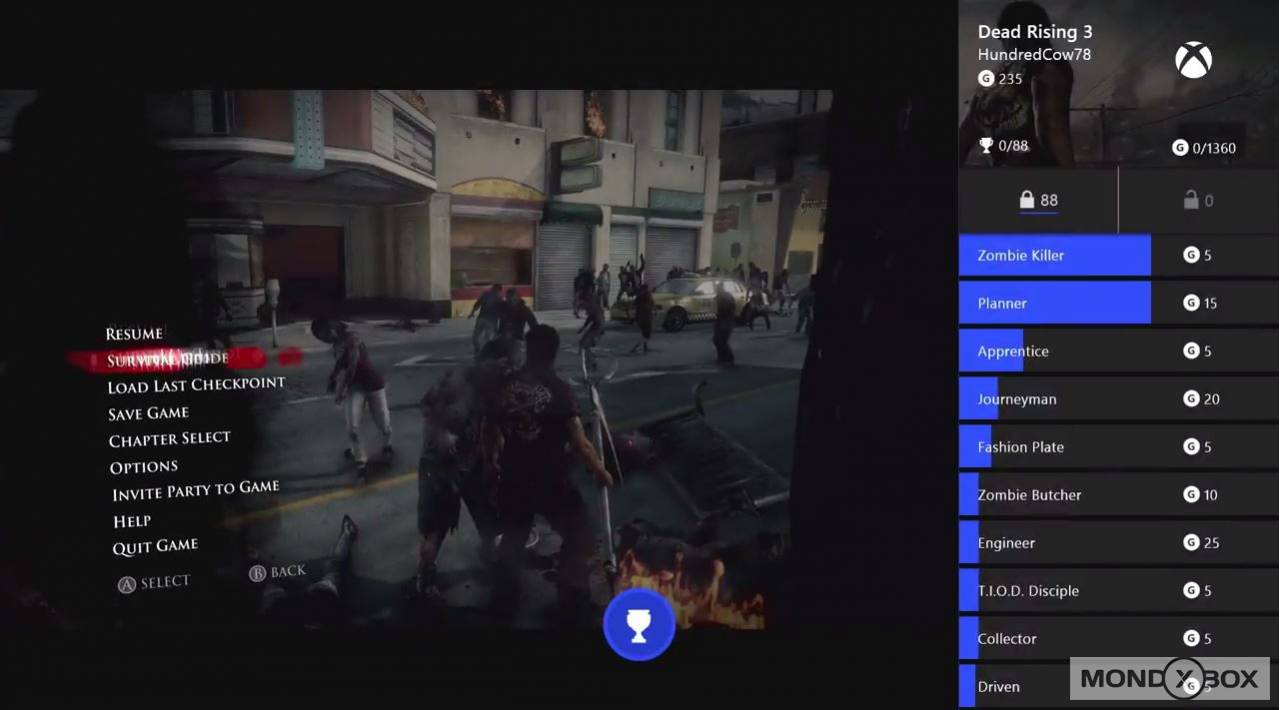This screenshot has width=1280, height=710.
Task: Switch to the unlocked achievements tab
Action: pyautogui.click(x=1198, y=200)
